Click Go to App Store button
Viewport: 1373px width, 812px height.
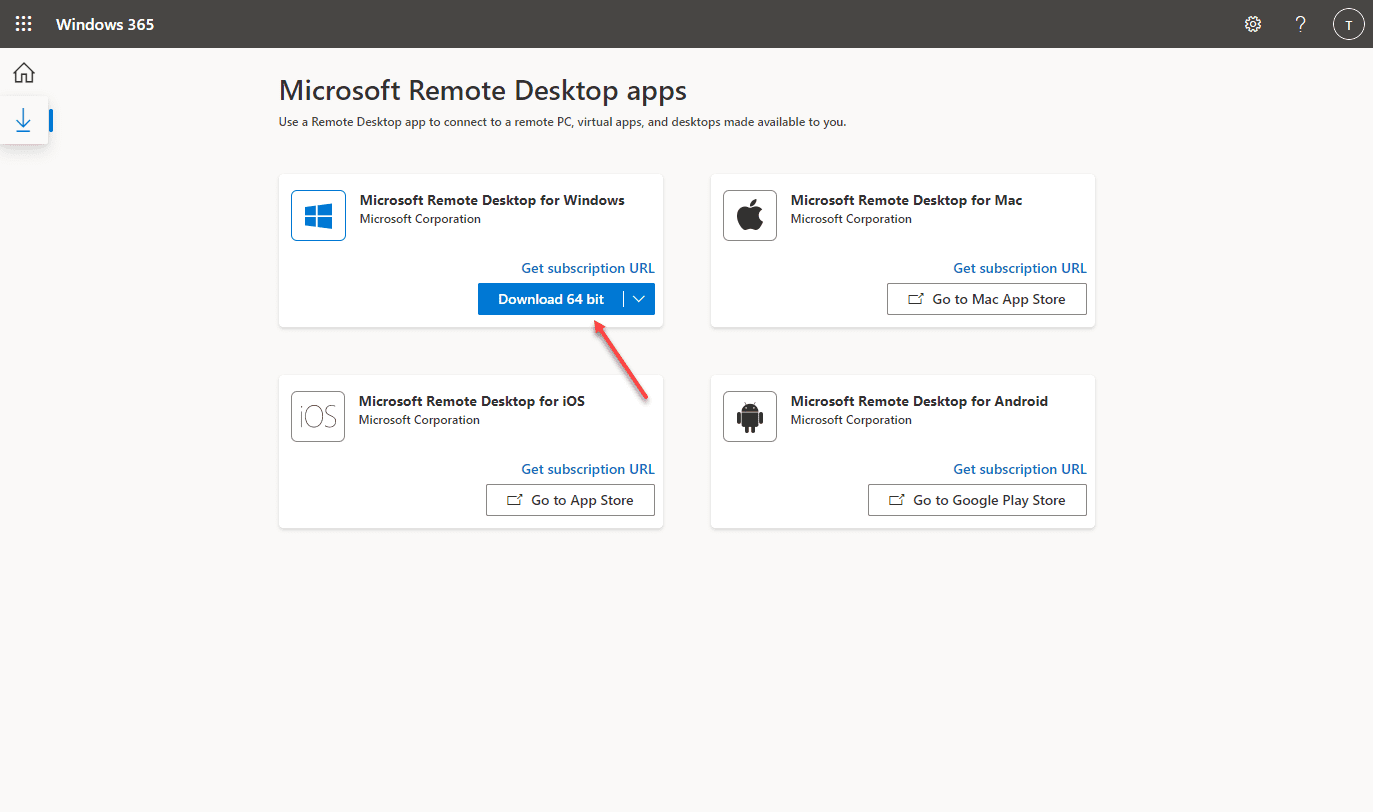[570, 500]
